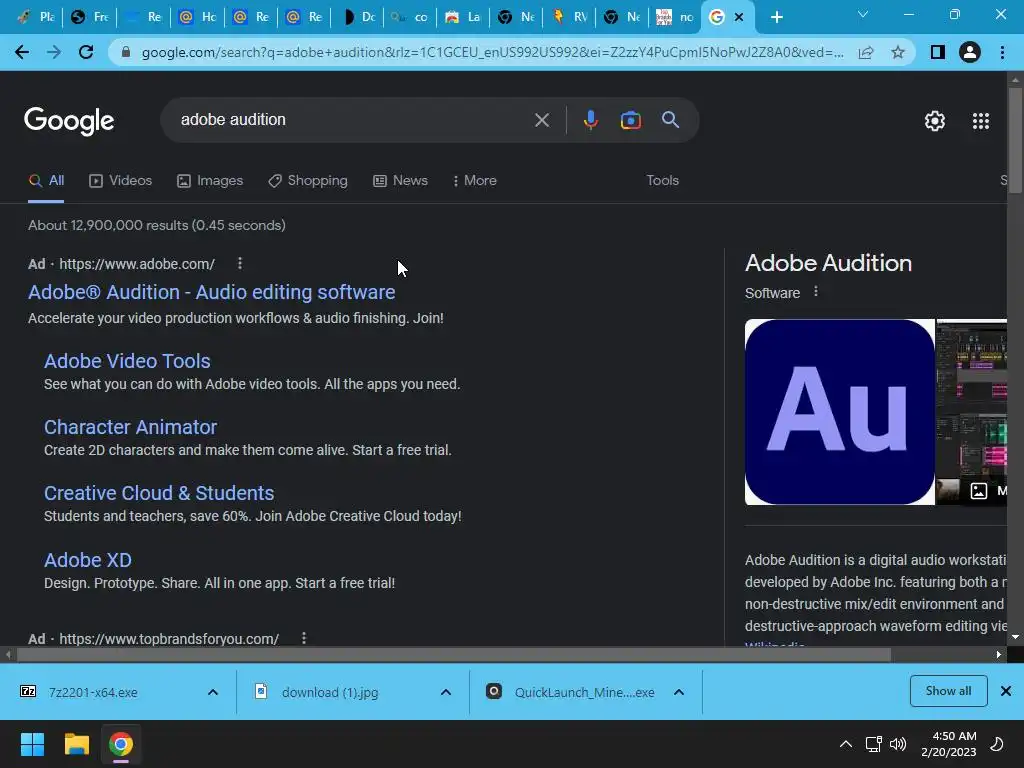Reload the current page
Screen dimensions: 1024x768
[x=86, y=52]
